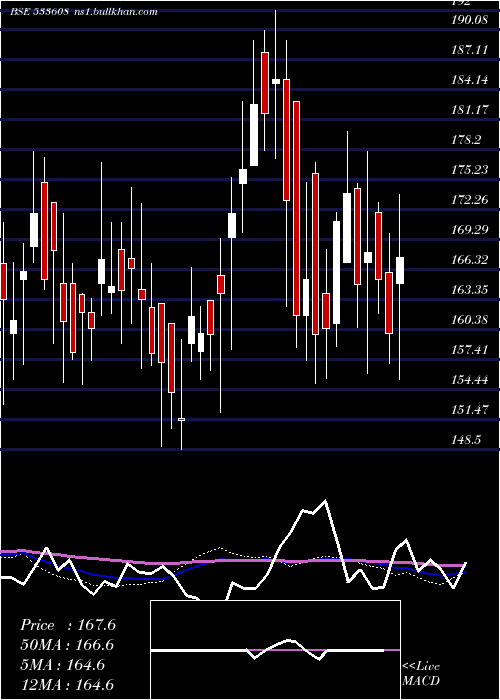Screen dimensions: 500x700
Task: Click inside the MACD inset chart box
Action: [x=275, y=650]
